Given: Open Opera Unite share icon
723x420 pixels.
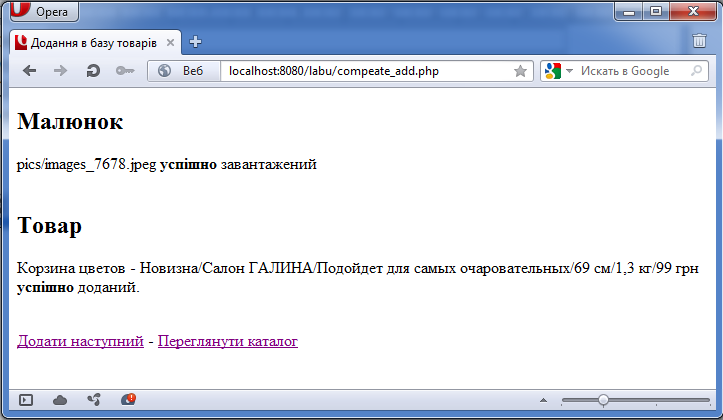Looking at the screenshot, I should tap(94, 400).
